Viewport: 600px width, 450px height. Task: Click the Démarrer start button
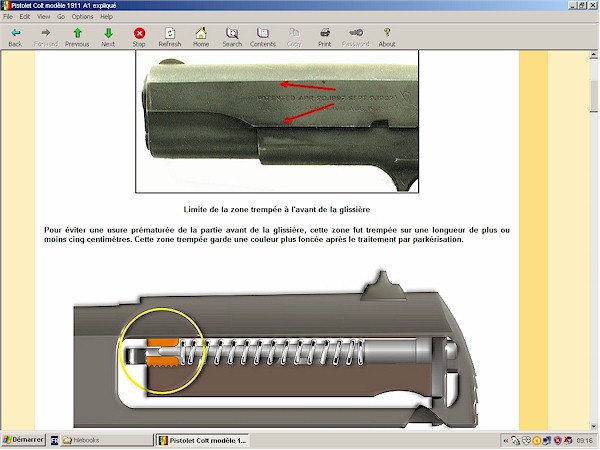tap(24, 440)
